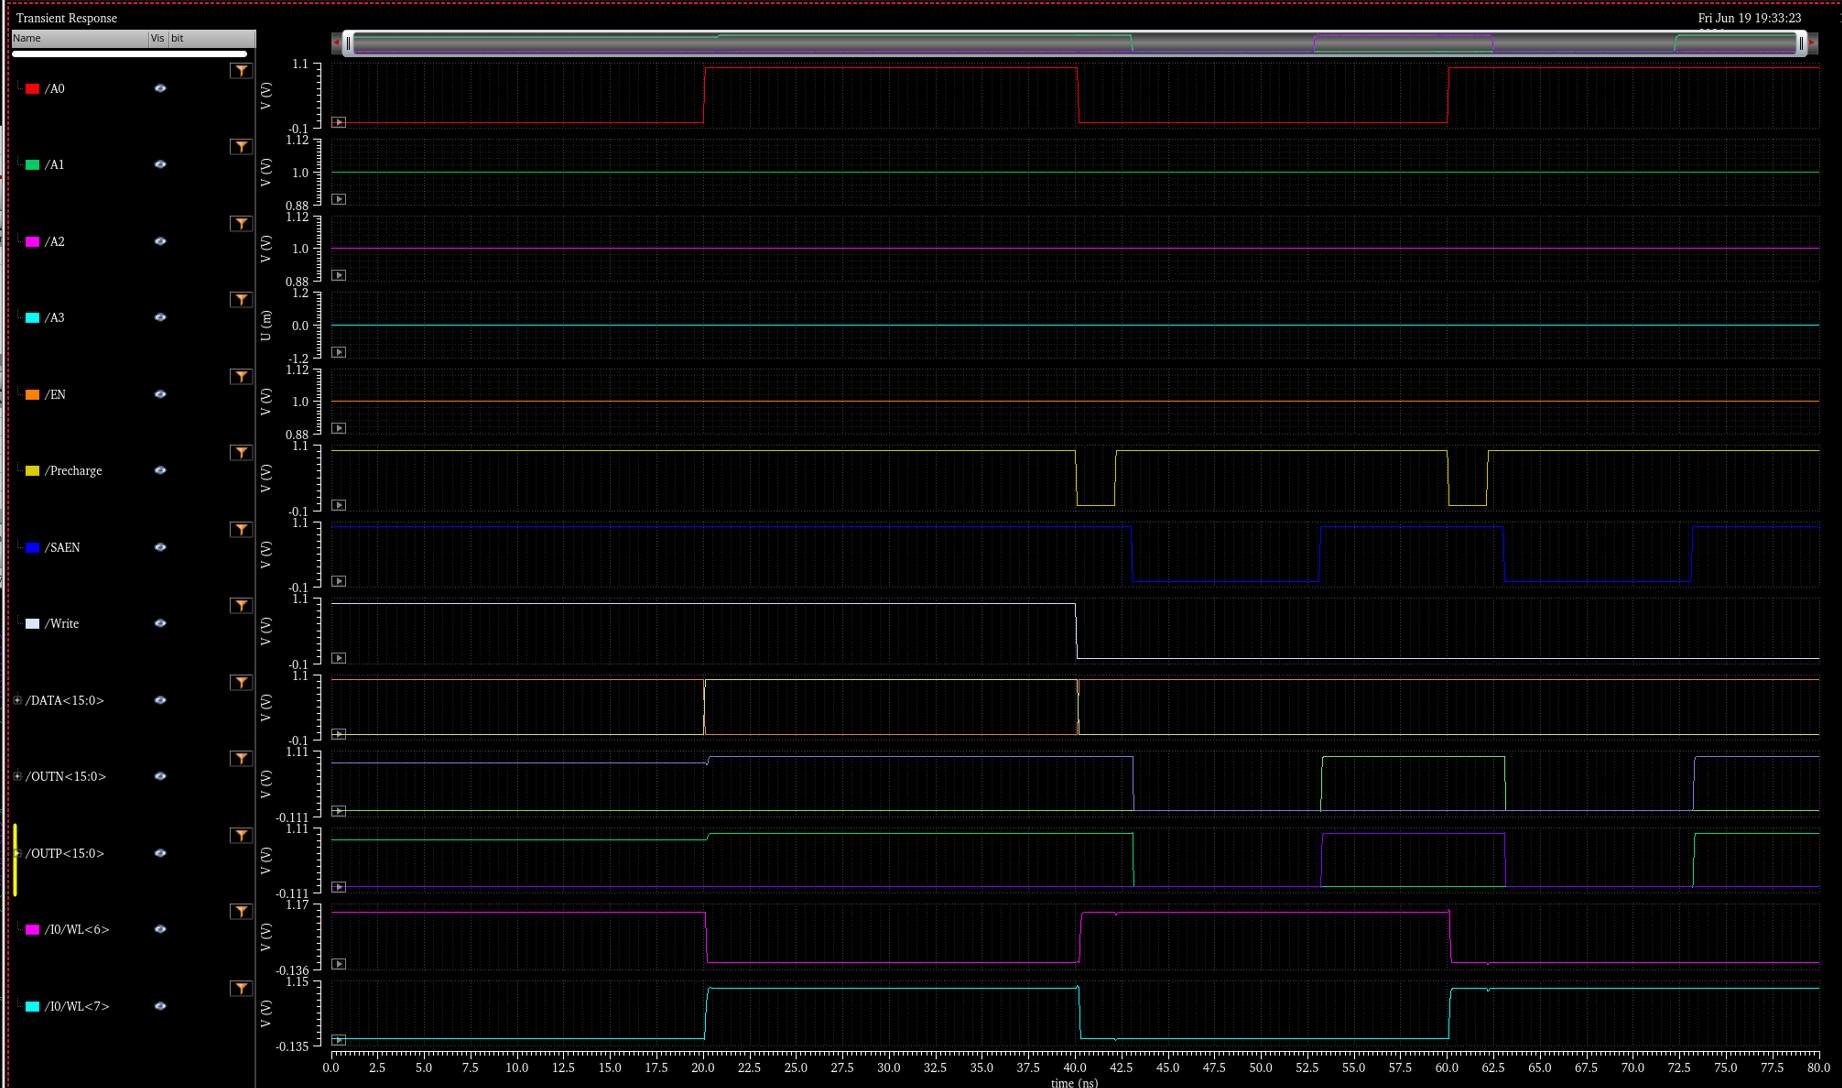Select the /SAEN signal name in the legend
Viewport: 1842px width, 1088px height.
click(62, 548)
